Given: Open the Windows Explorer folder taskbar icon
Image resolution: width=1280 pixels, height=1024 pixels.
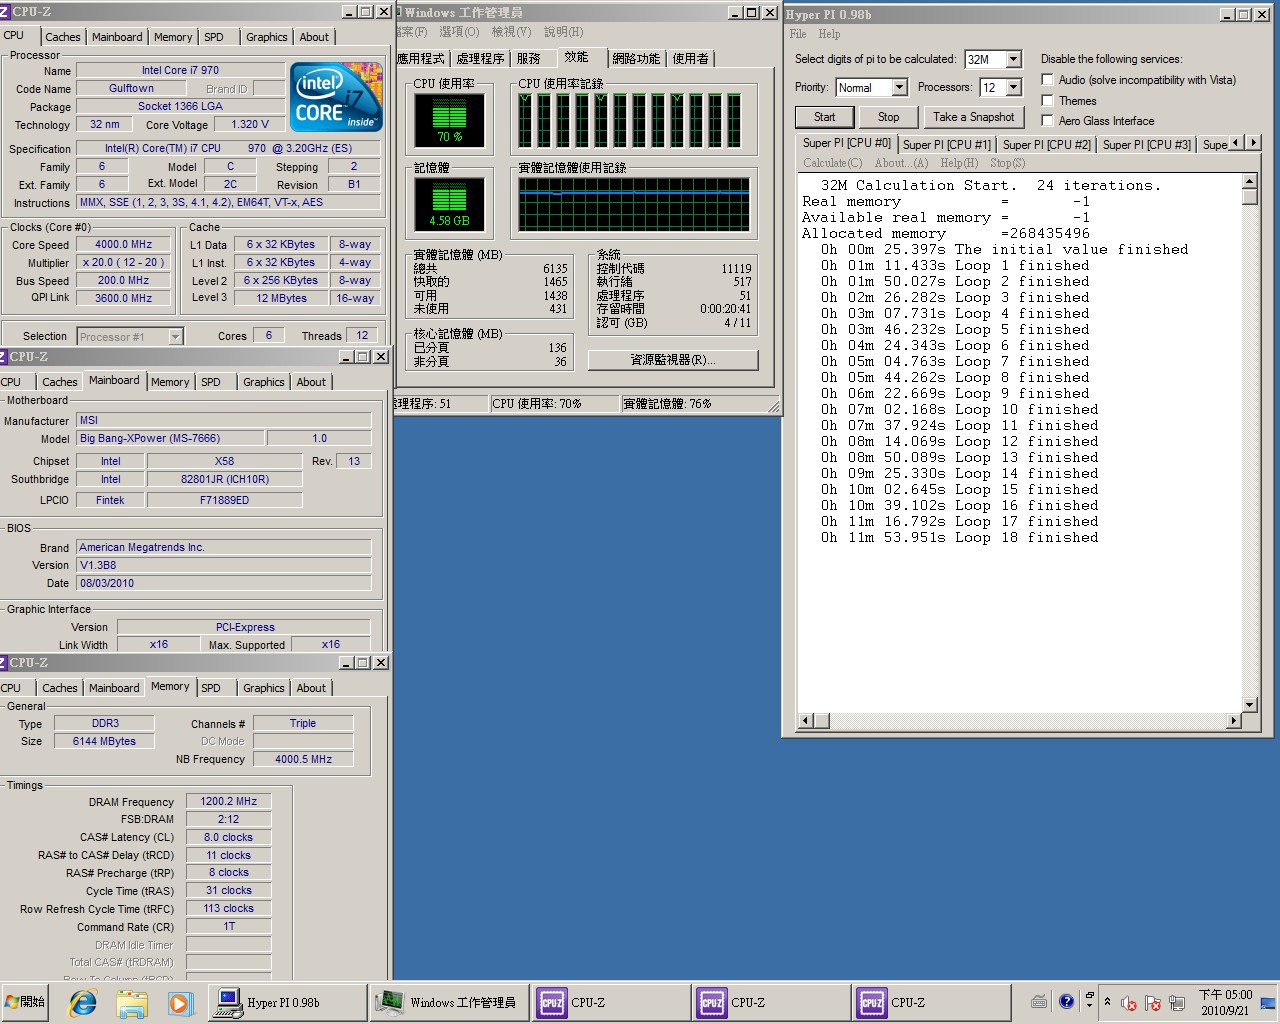Looking at the screenshot, I should (132, 1002).
